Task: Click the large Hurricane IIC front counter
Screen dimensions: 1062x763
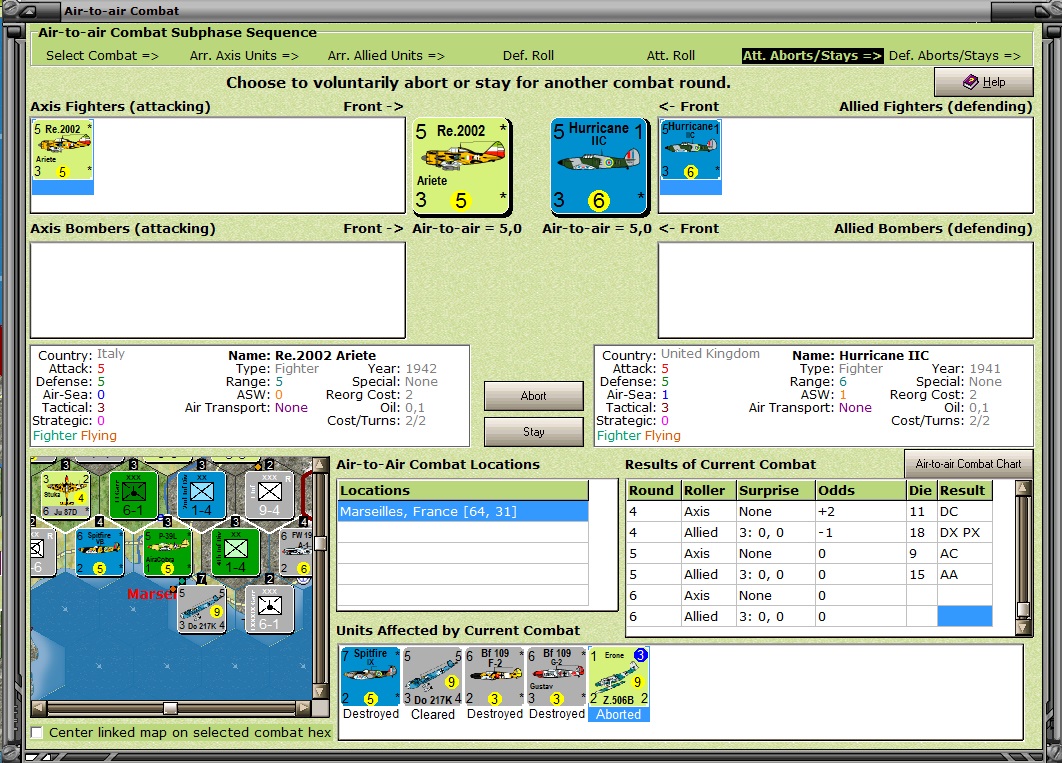Action: pyautogui.click(x=599, y=167)
